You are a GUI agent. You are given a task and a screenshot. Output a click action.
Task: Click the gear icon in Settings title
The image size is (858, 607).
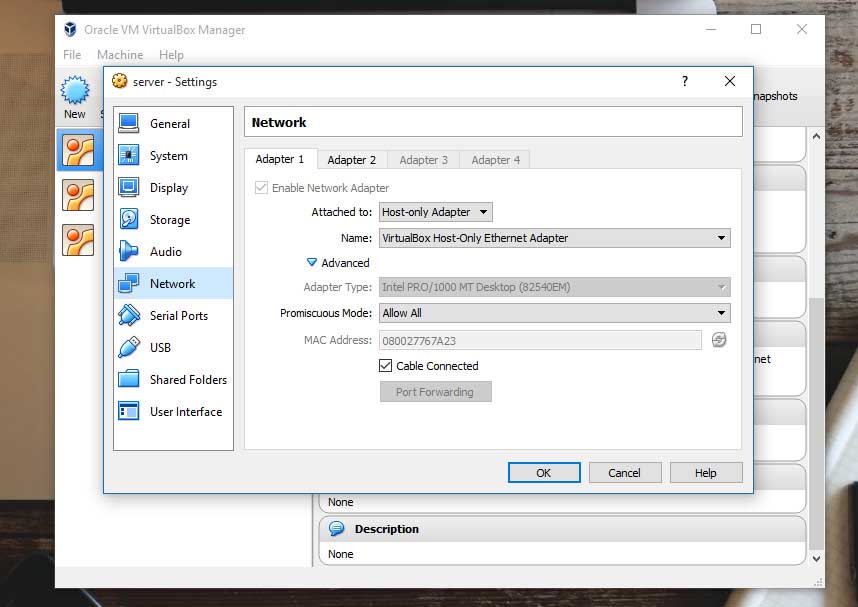(x=119, y=81)
